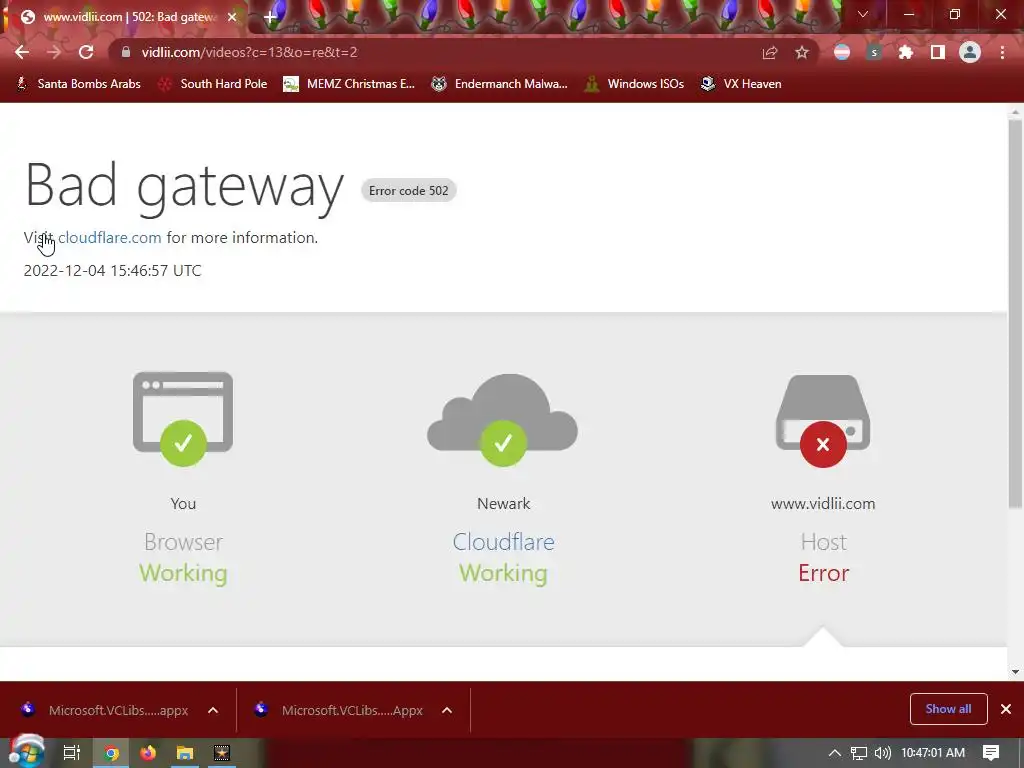1024x768 pixels.
Task: Open the Chrome profile avatar
Action: point(970,52)
